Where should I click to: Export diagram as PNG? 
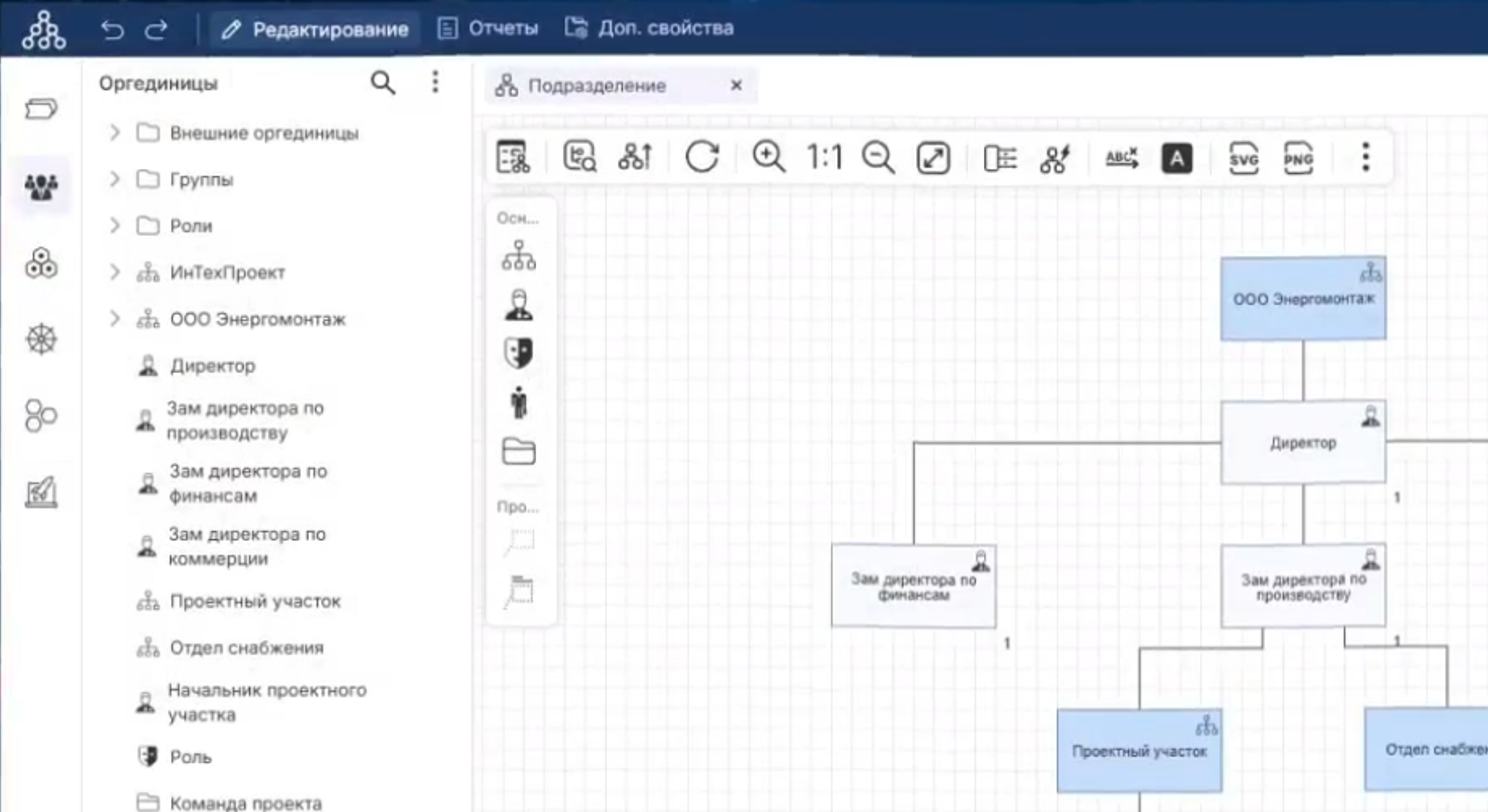point(1297,158)
